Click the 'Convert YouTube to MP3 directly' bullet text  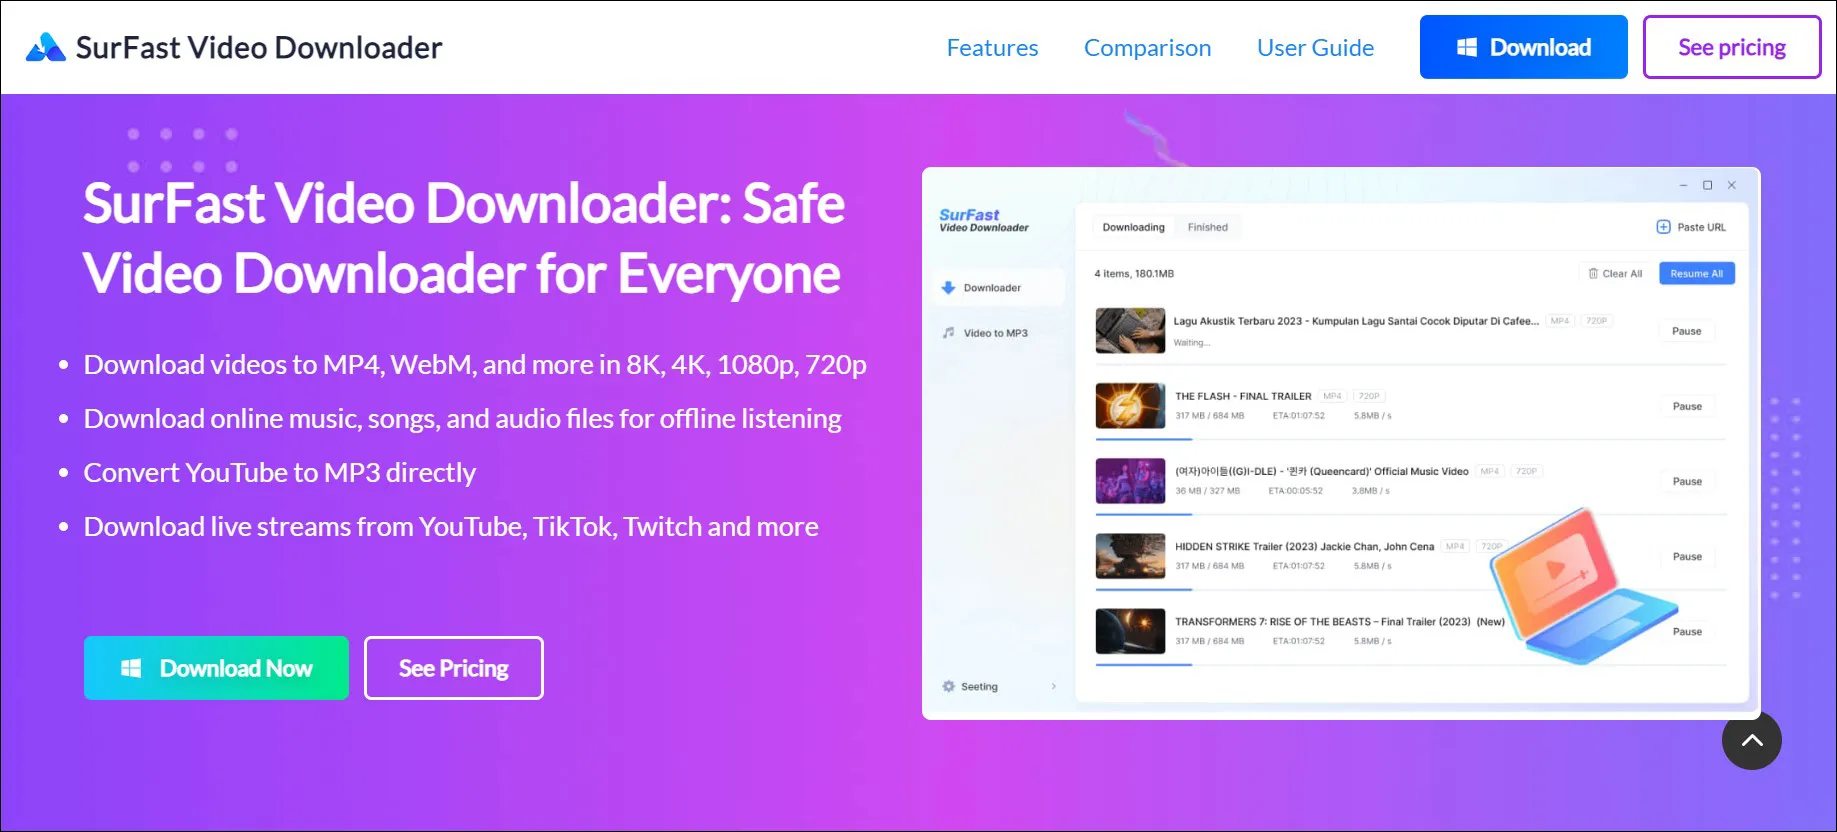[280, 472]
